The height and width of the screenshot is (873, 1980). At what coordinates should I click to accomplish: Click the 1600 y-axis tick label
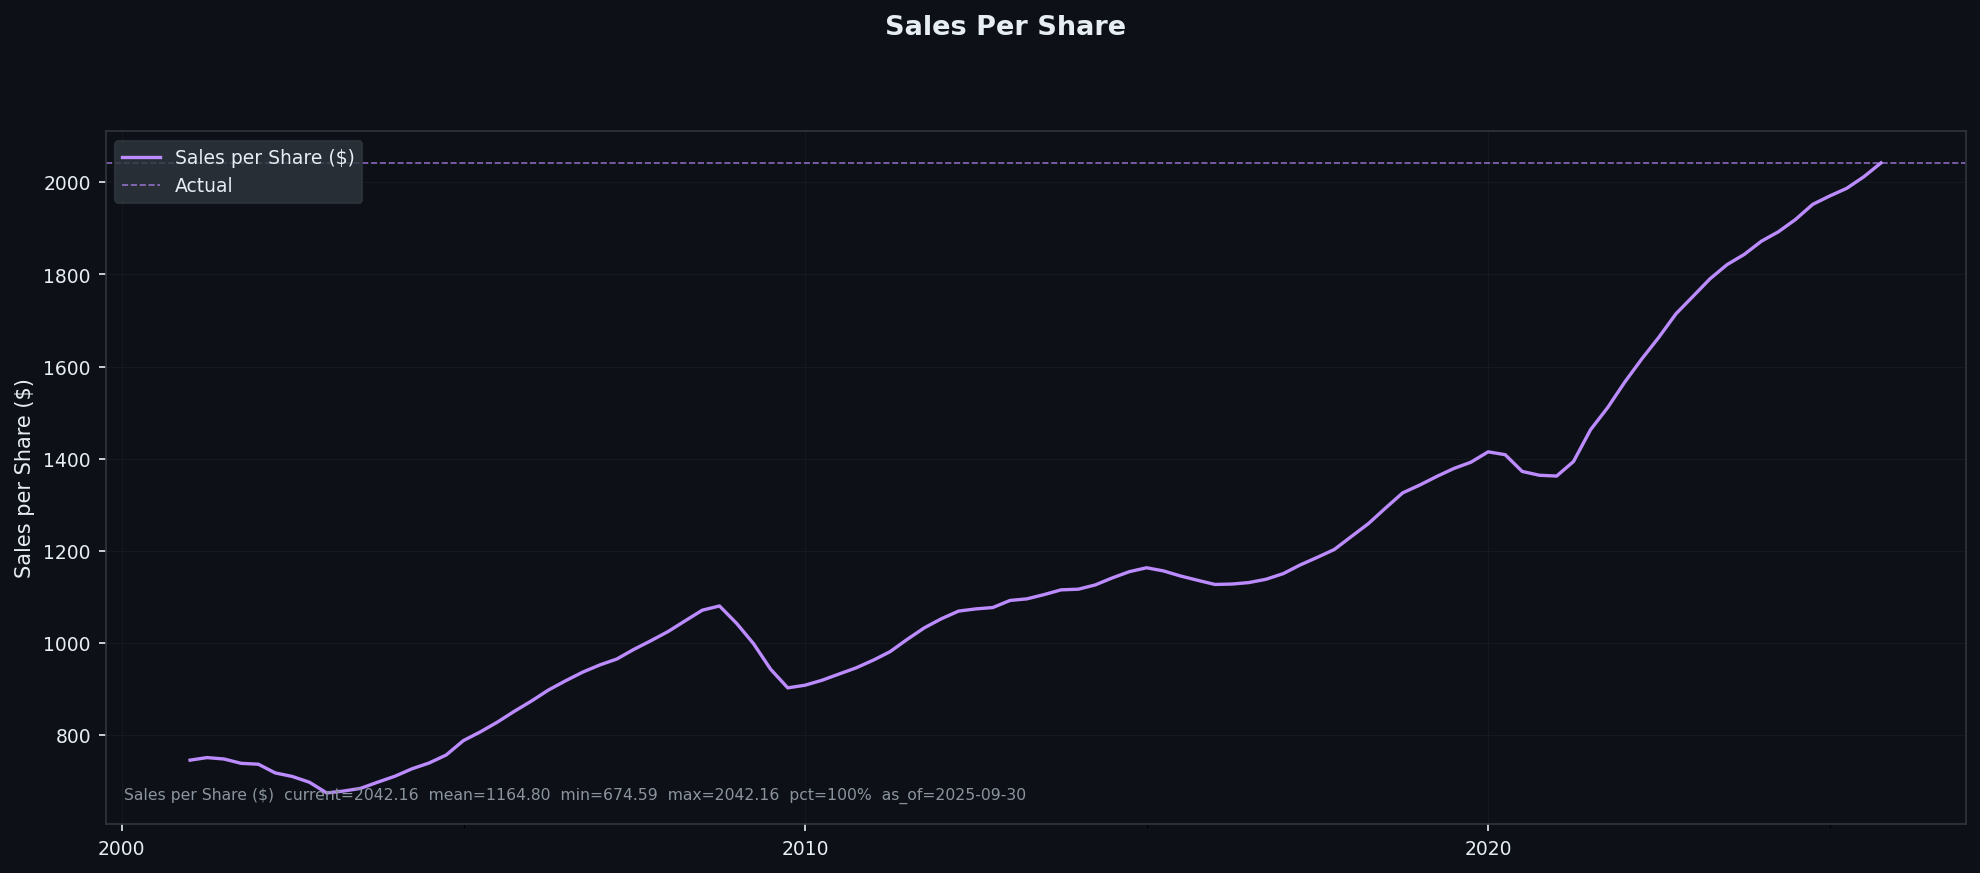(67, 368)
